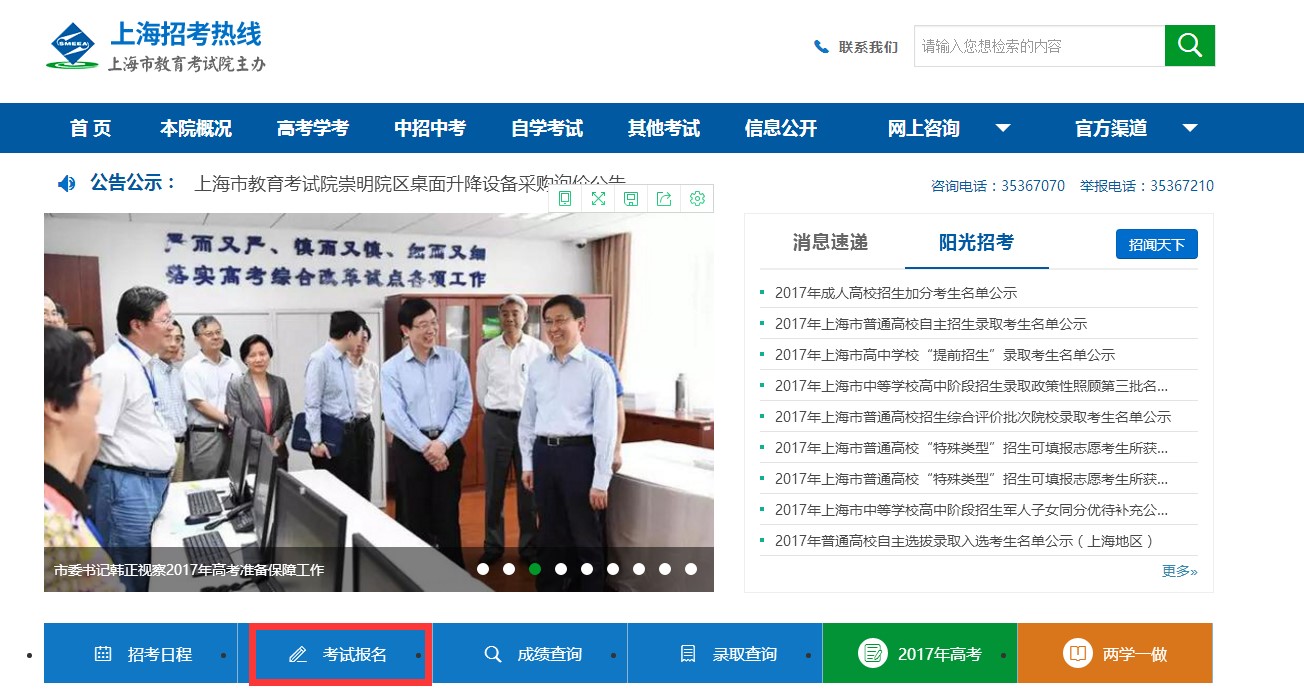
Task: Click the floppy disk save icon
Action: (x=631, y=198)
